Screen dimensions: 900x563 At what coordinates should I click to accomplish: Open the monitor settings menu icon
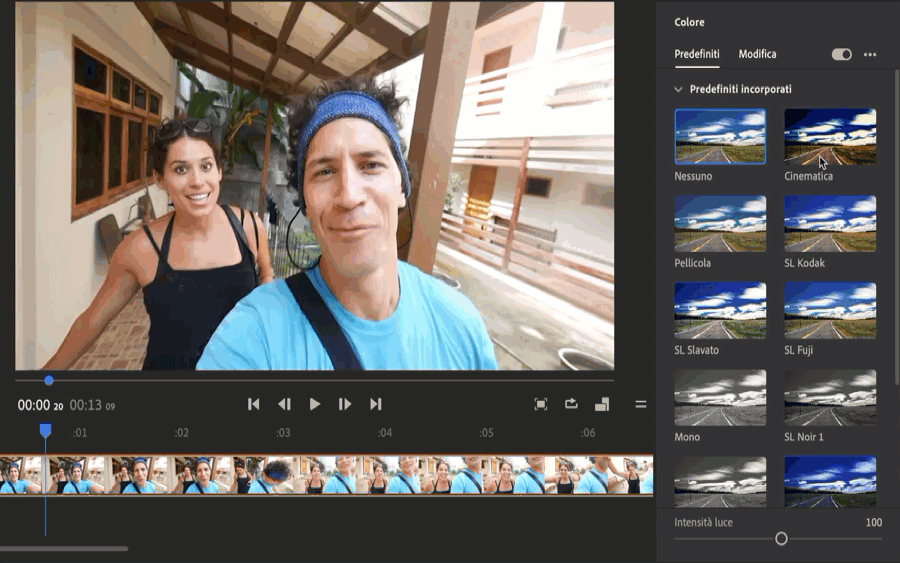pos(641,404)
